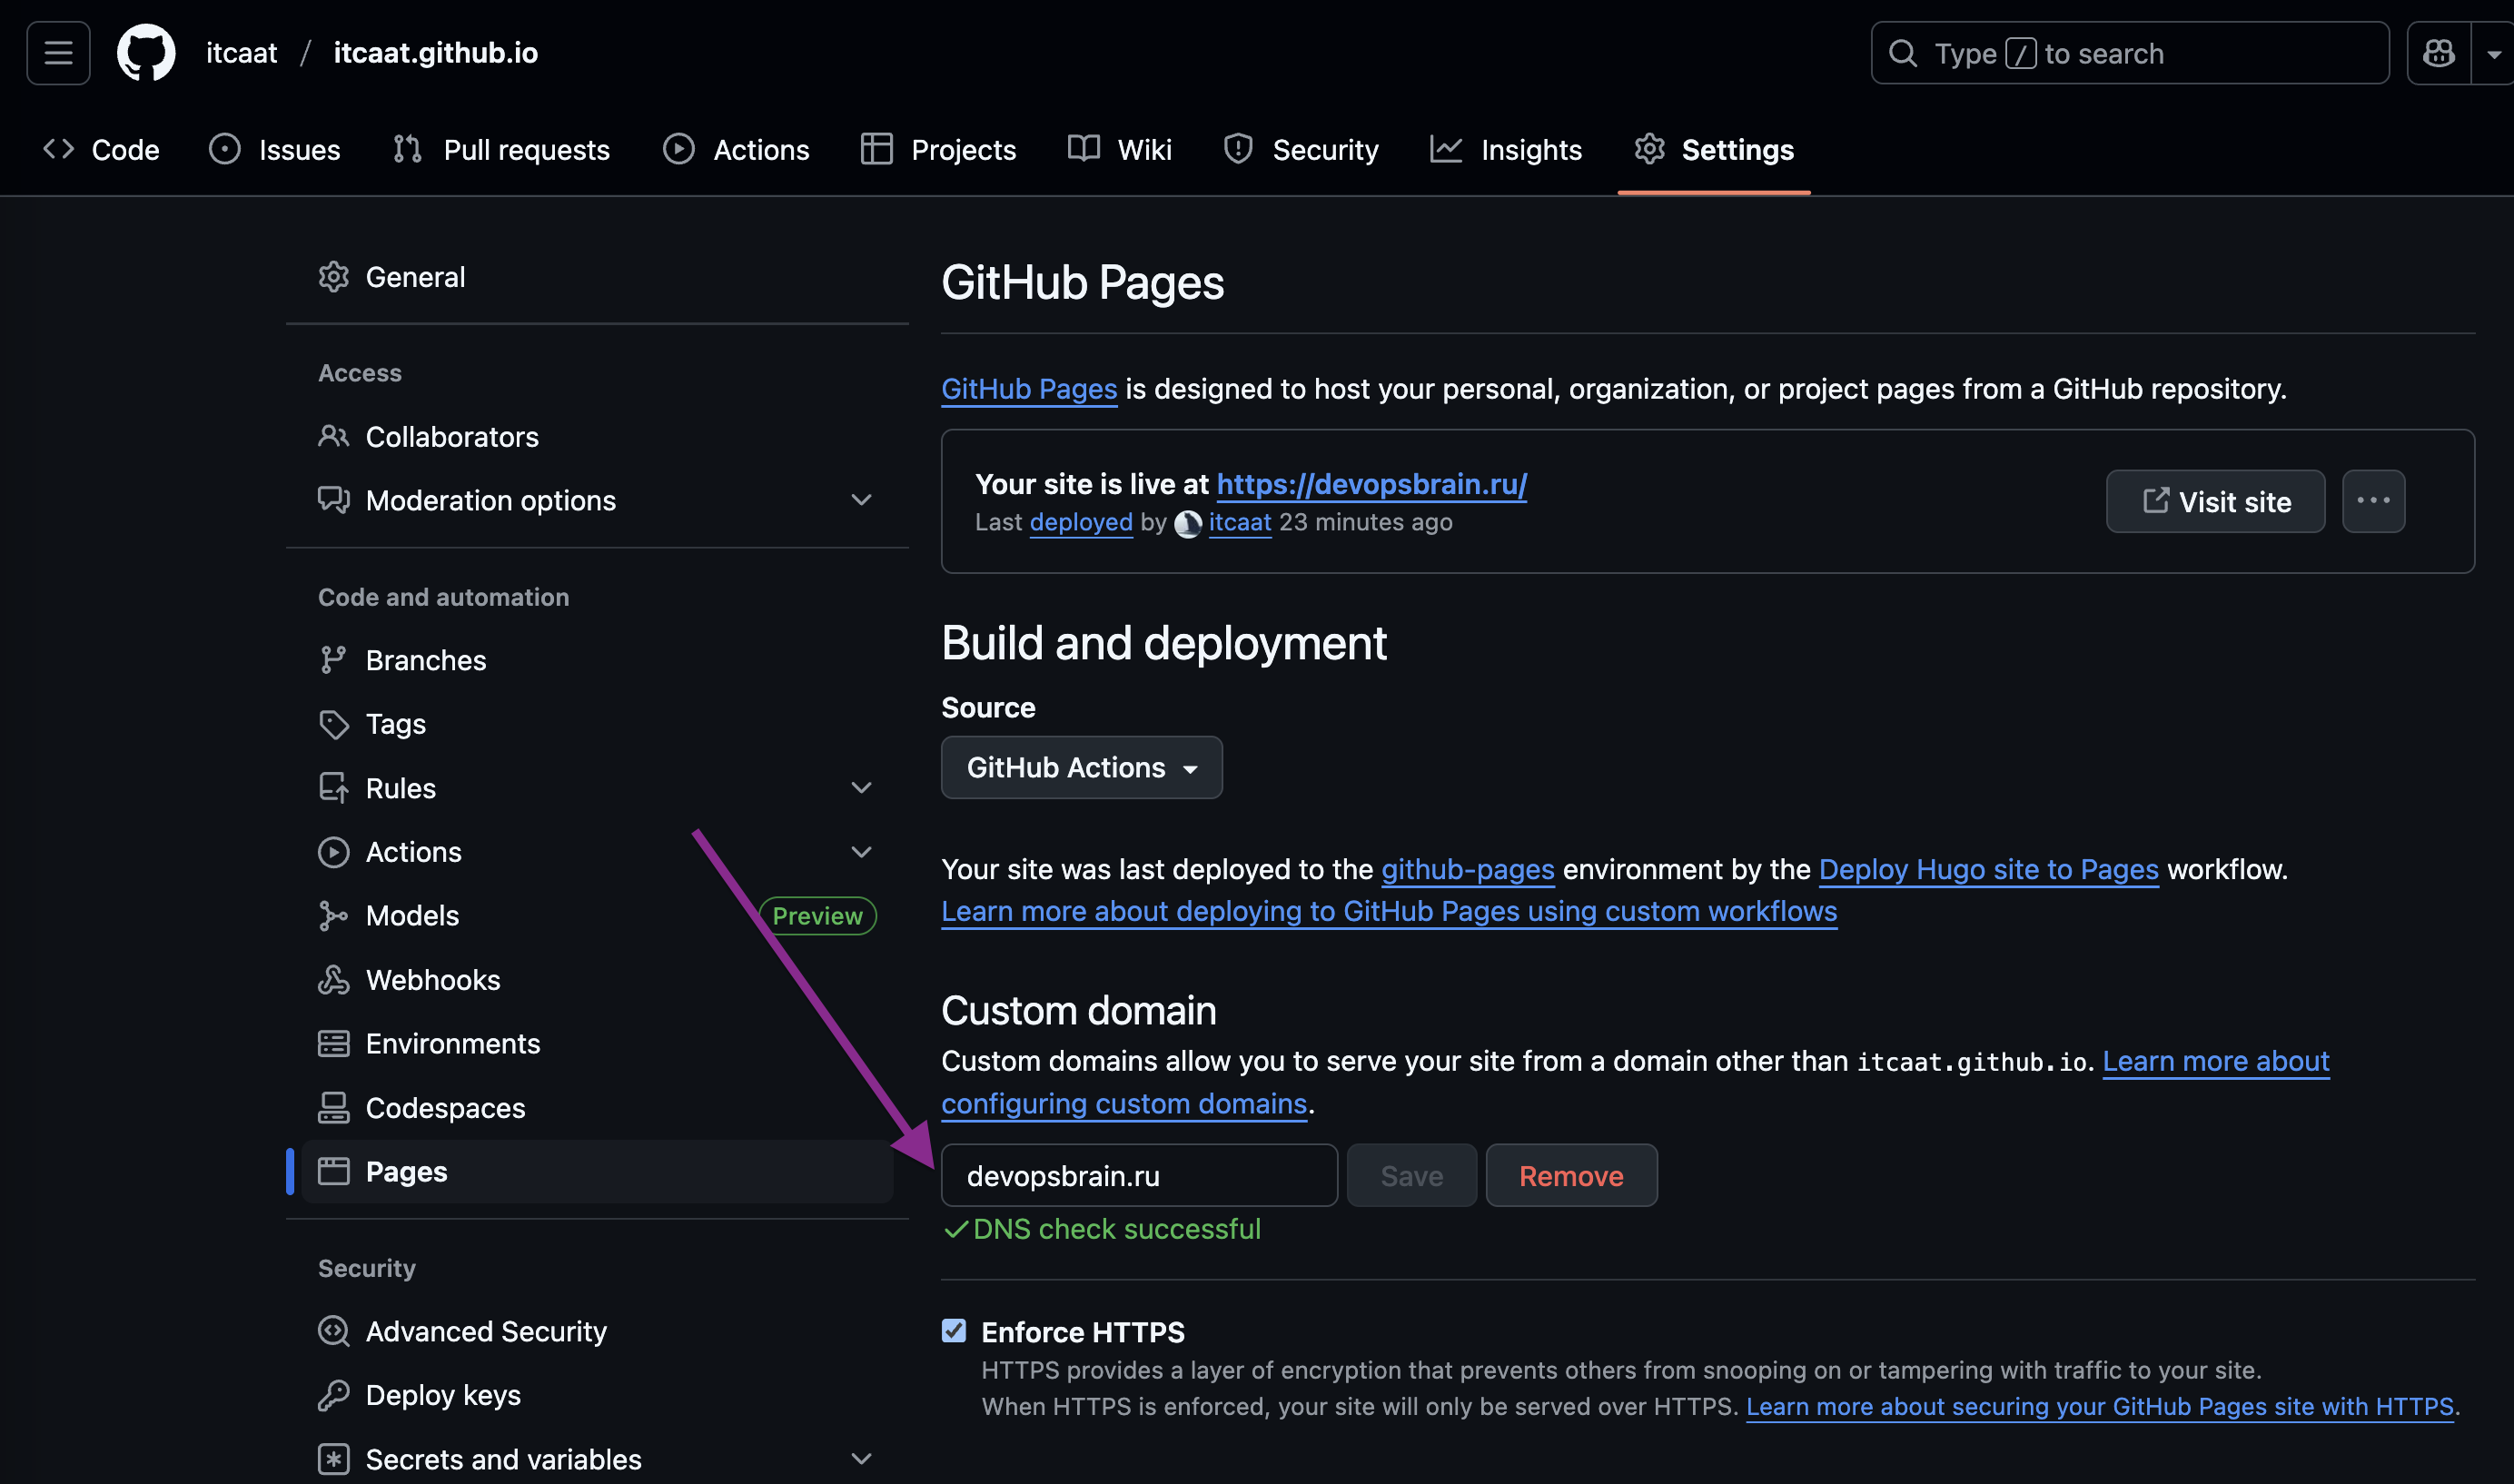Screen dimensions: 2514x1484
Task: Click the custom domain input field
Action: point(1139,1175)
